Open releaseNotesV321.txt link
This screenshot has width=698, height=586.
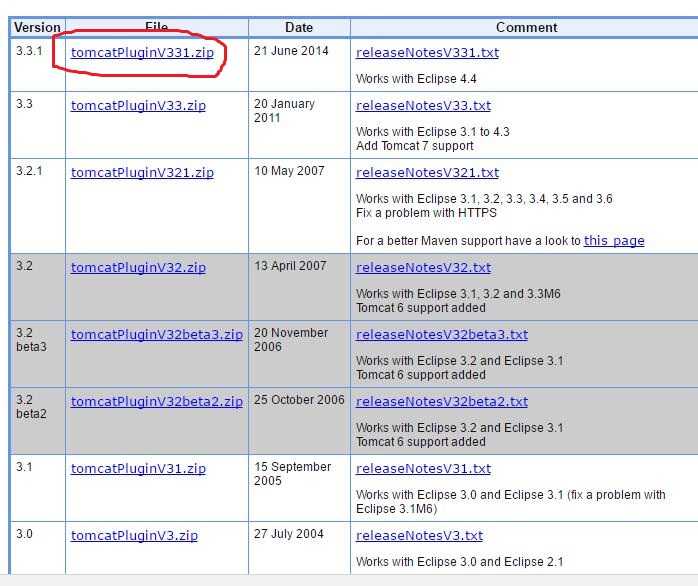point(427,172)
